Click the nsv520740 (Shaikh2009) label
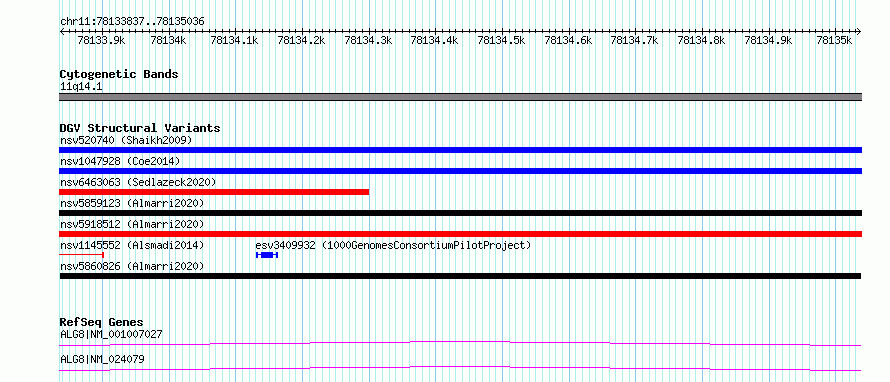Viewport: 890px width, 382px height. [x=126, y=140]
